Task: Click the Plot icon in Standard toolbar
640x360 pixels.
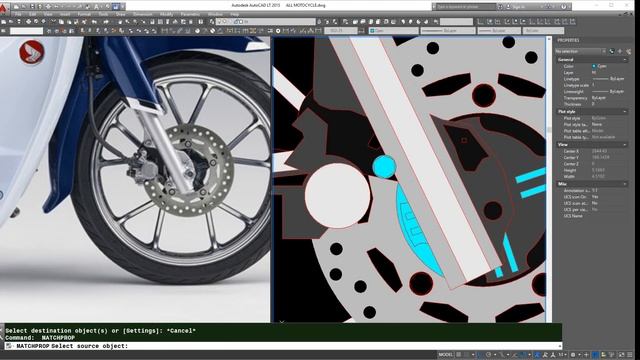Action: (29, 22)
